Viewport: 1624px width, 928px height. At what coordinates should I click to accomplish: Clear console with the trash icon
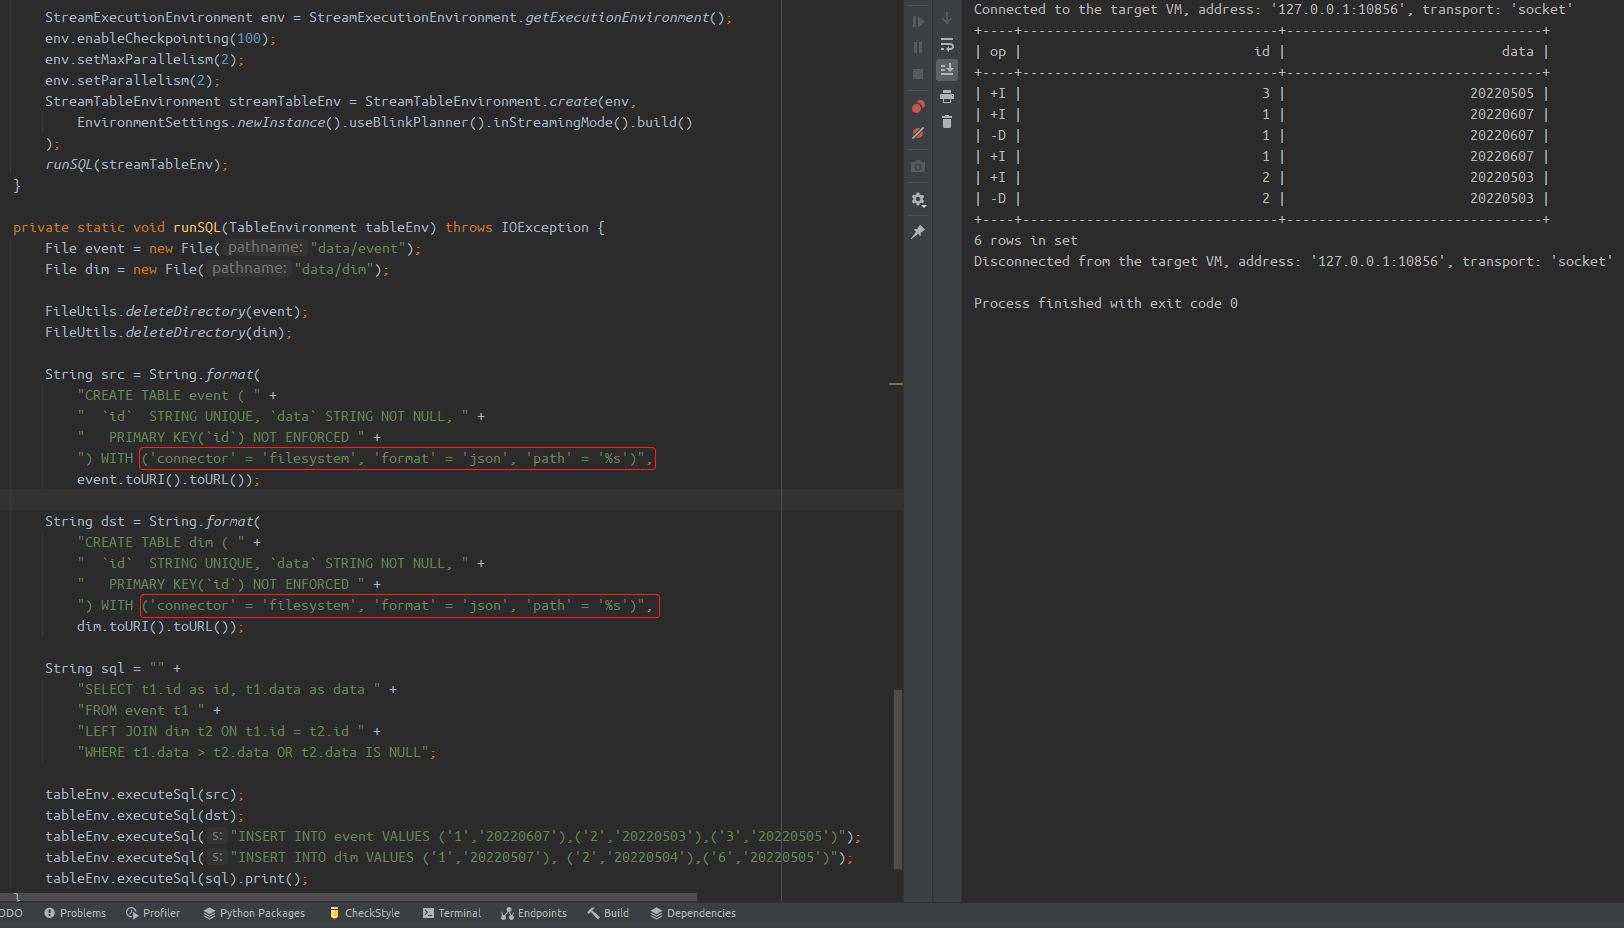tap(947, 122)
